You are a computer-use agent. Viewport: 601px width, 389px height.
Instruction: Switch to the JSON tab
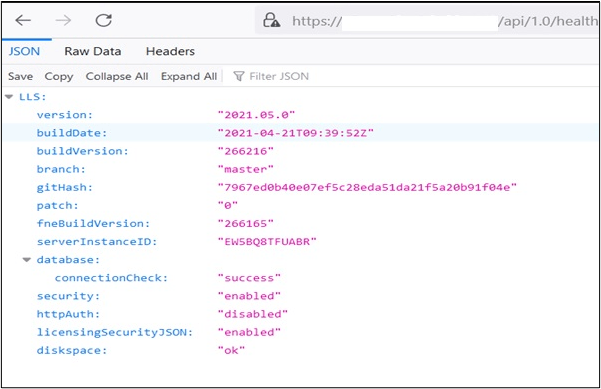24,51
